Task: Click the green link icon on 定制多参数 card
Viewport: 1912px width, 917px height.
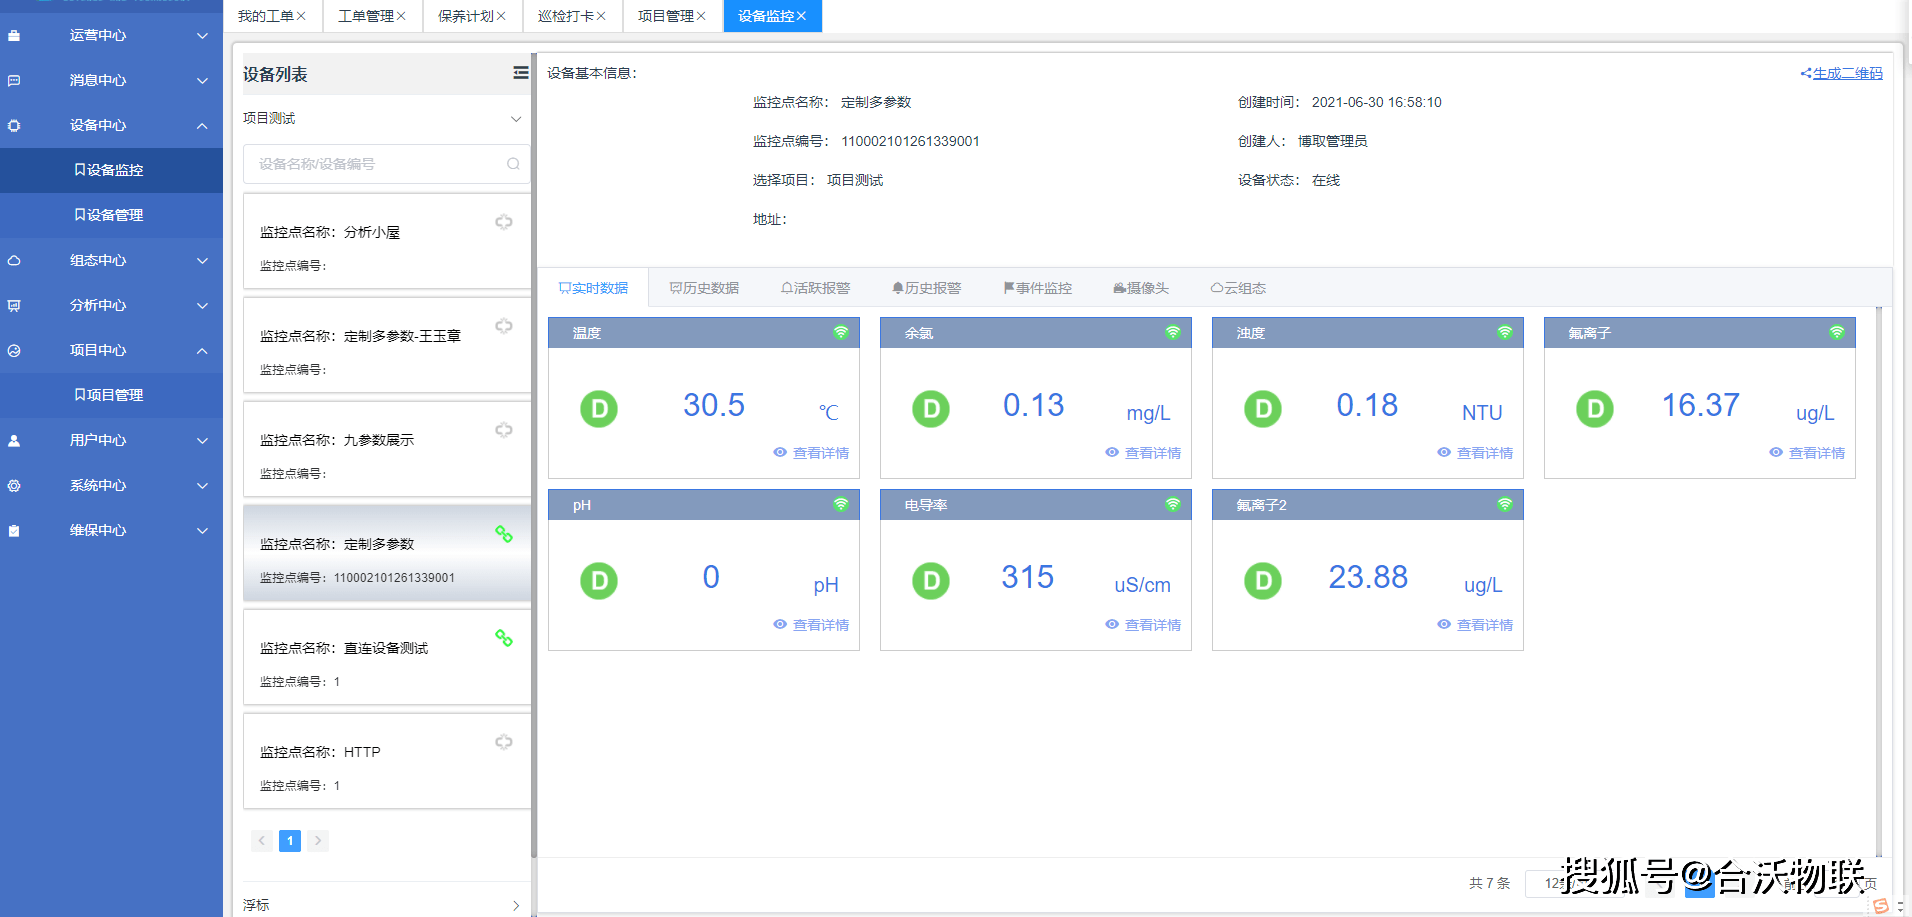Action: (504, 534)
